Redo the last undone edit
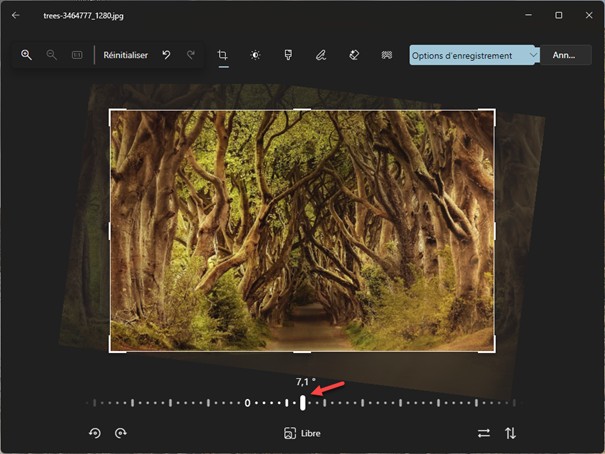The height and width of the screenshot is (454, 605). [x=191, y=55]
